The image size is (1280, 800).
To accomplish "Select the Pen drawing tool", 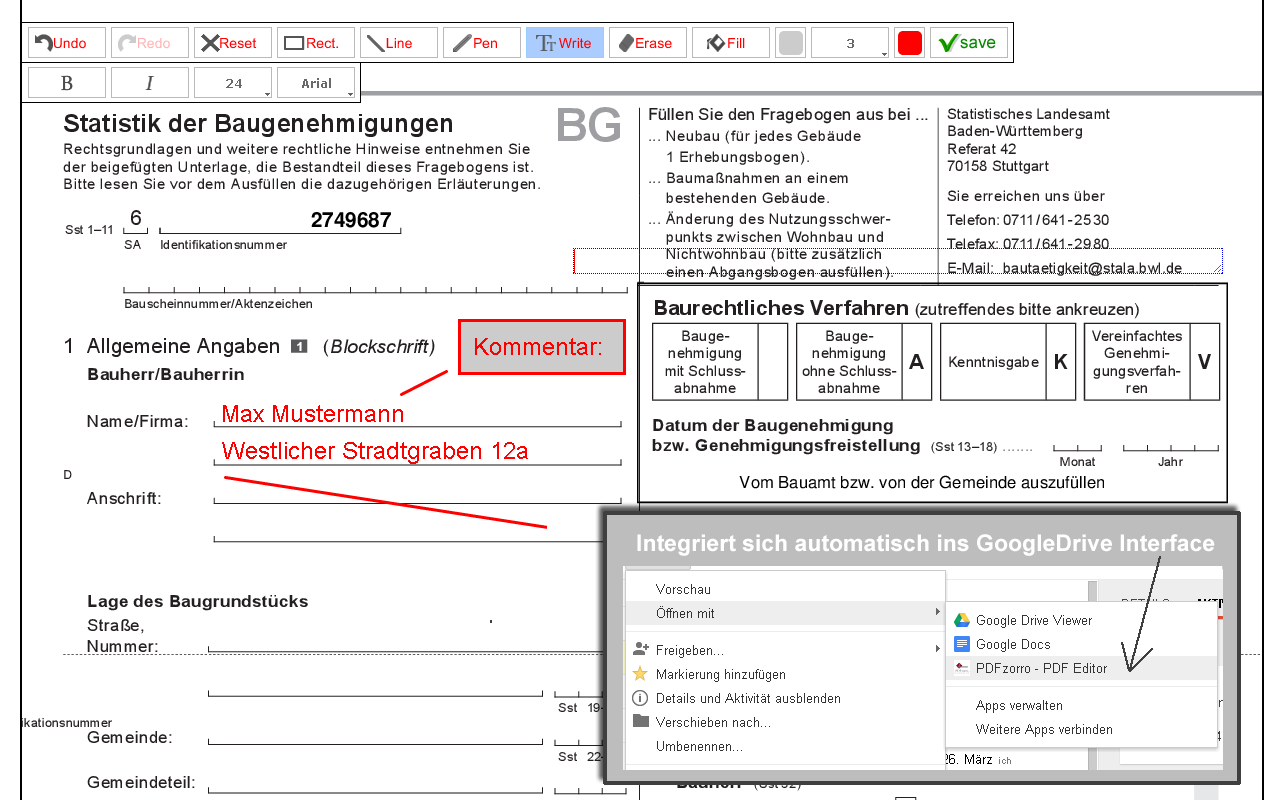I will tap(482, 42).
